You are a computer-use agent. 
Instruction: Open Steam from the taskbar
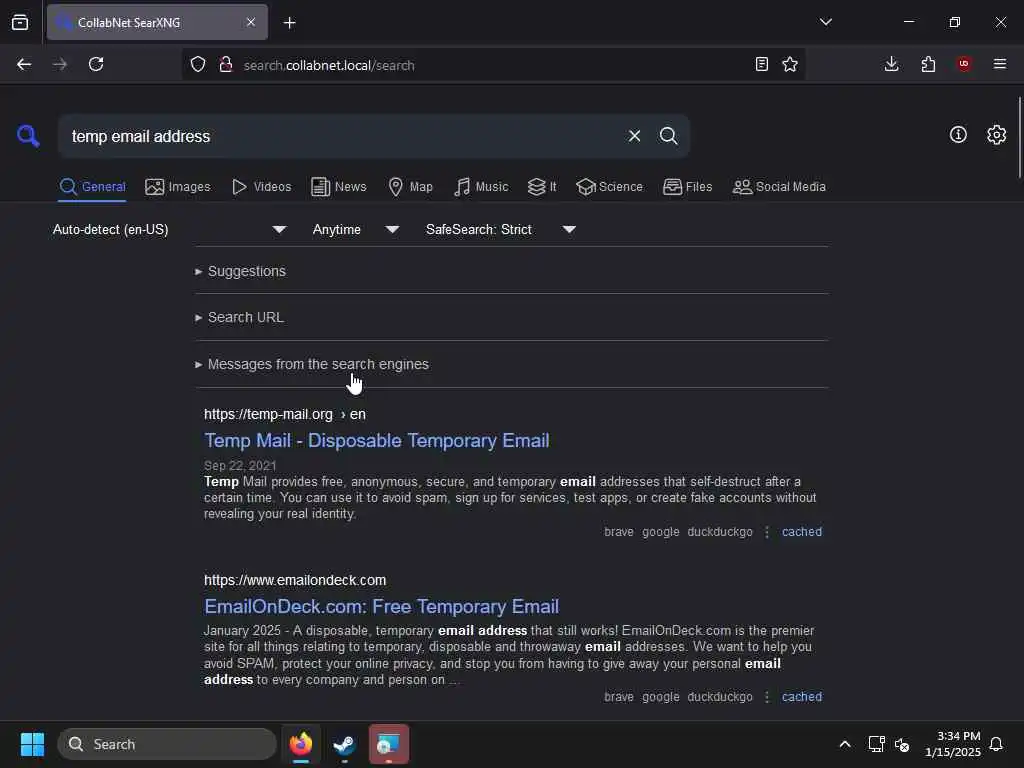pos(344,744)
